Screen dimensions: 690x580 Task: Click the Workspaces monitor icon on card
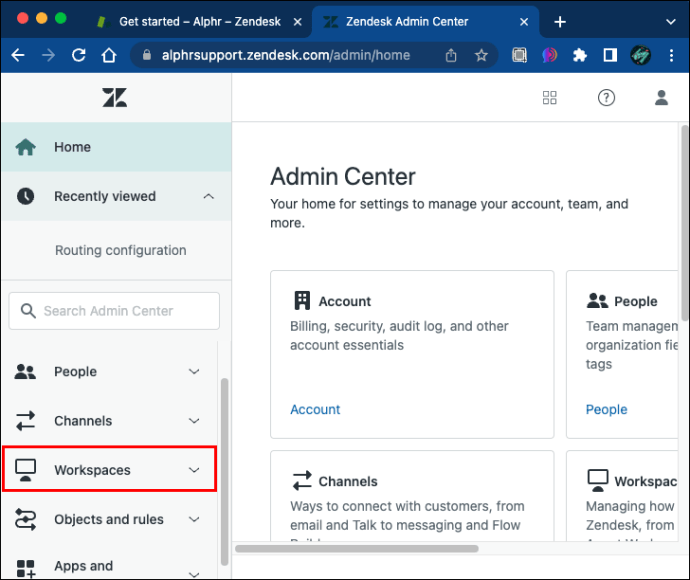click(x=598, y=481)
